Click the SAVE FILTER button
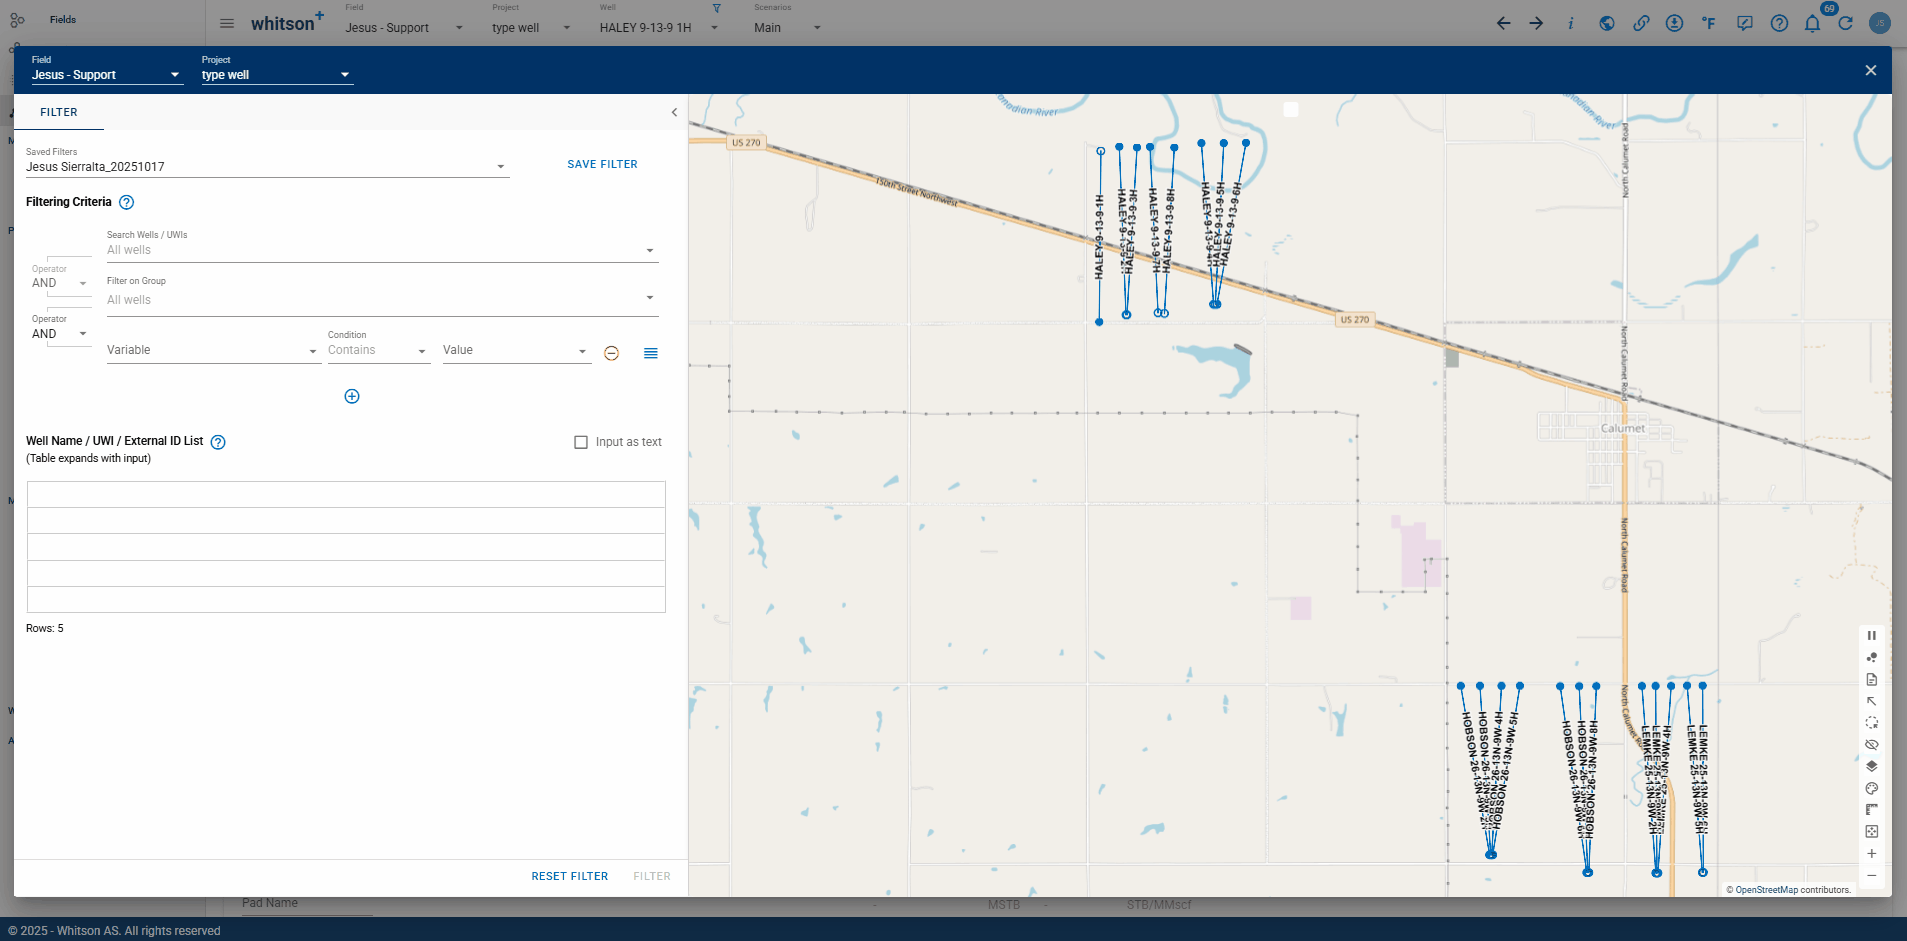 (x=602, y=164)
